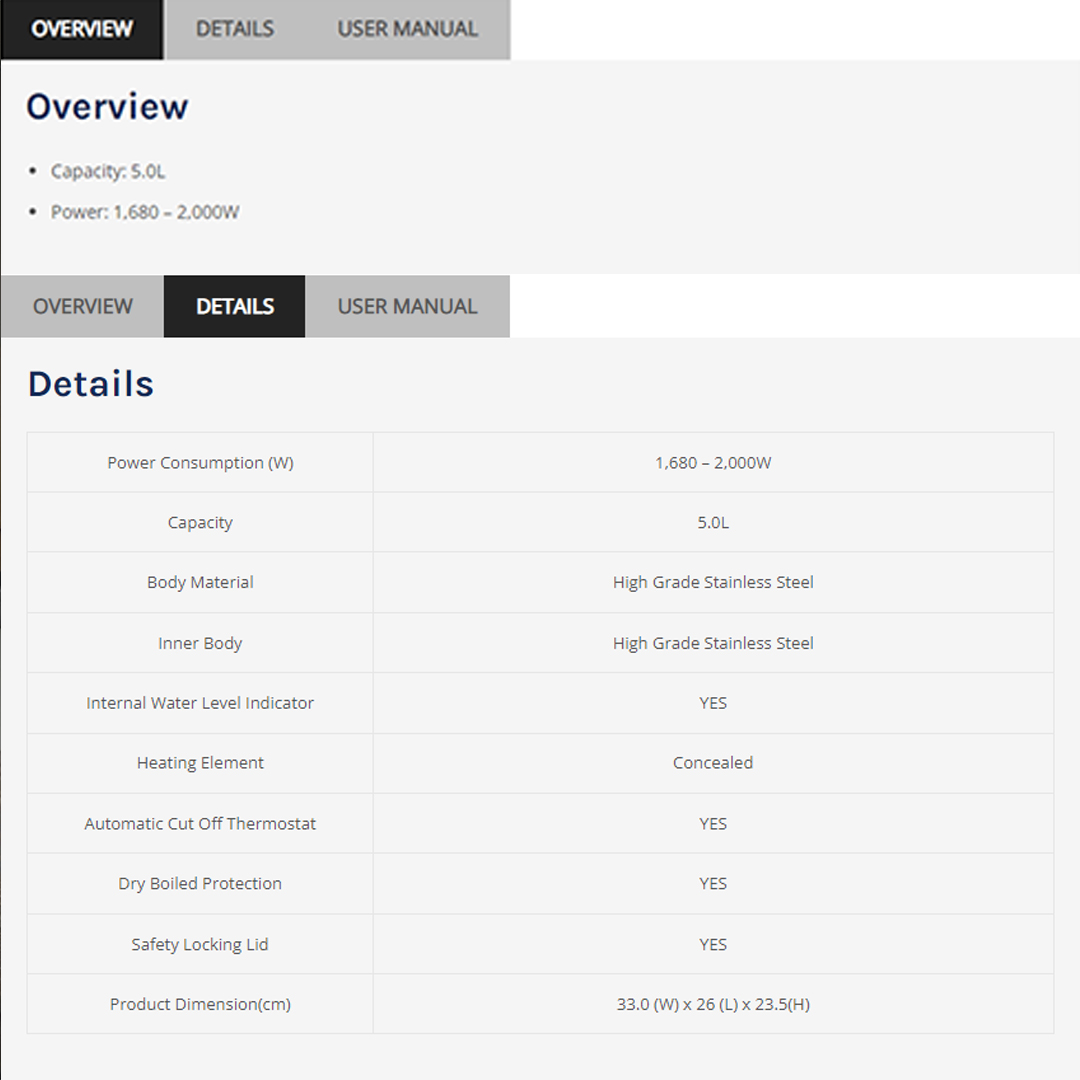Click the 'Concealed' heating element value
The image size is (1080, 1080).
point(713,763)
